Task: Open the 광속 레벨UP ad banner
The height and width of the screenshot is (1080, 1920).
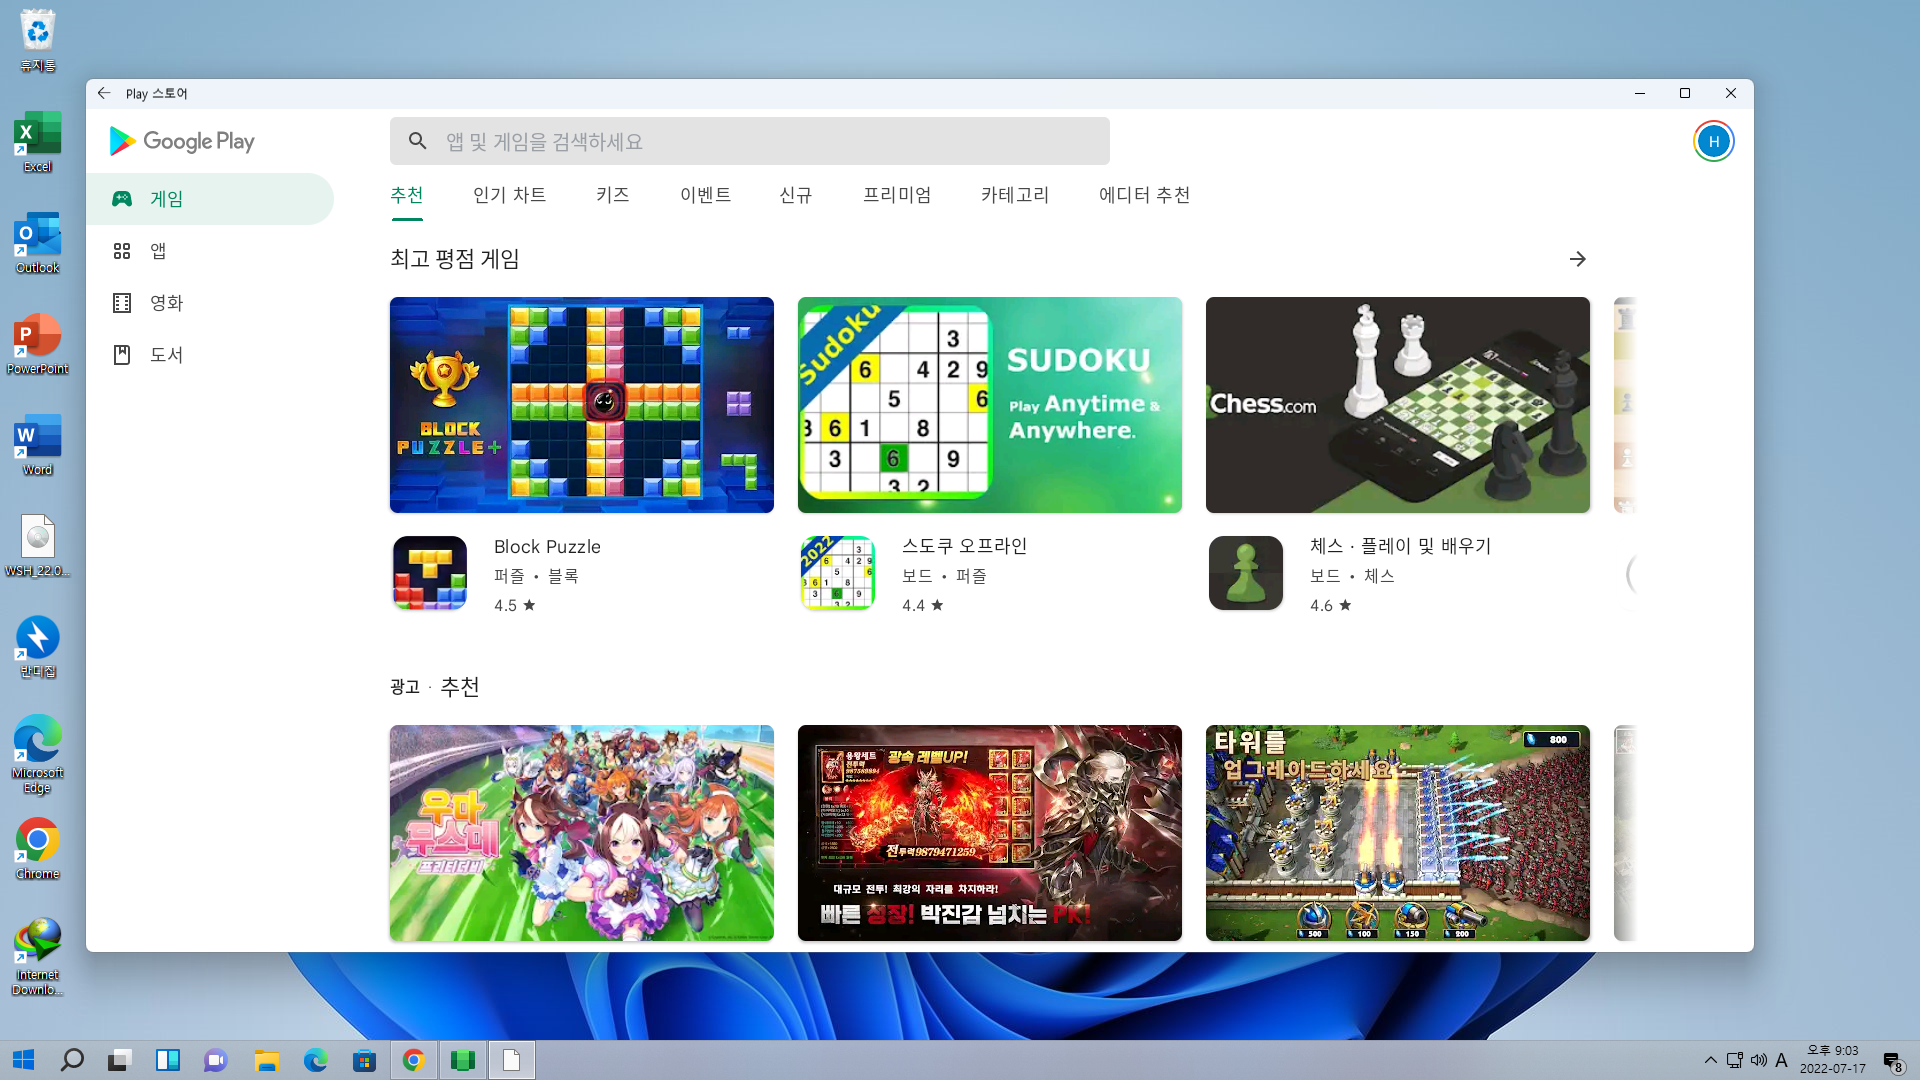Action: [990, 833]
